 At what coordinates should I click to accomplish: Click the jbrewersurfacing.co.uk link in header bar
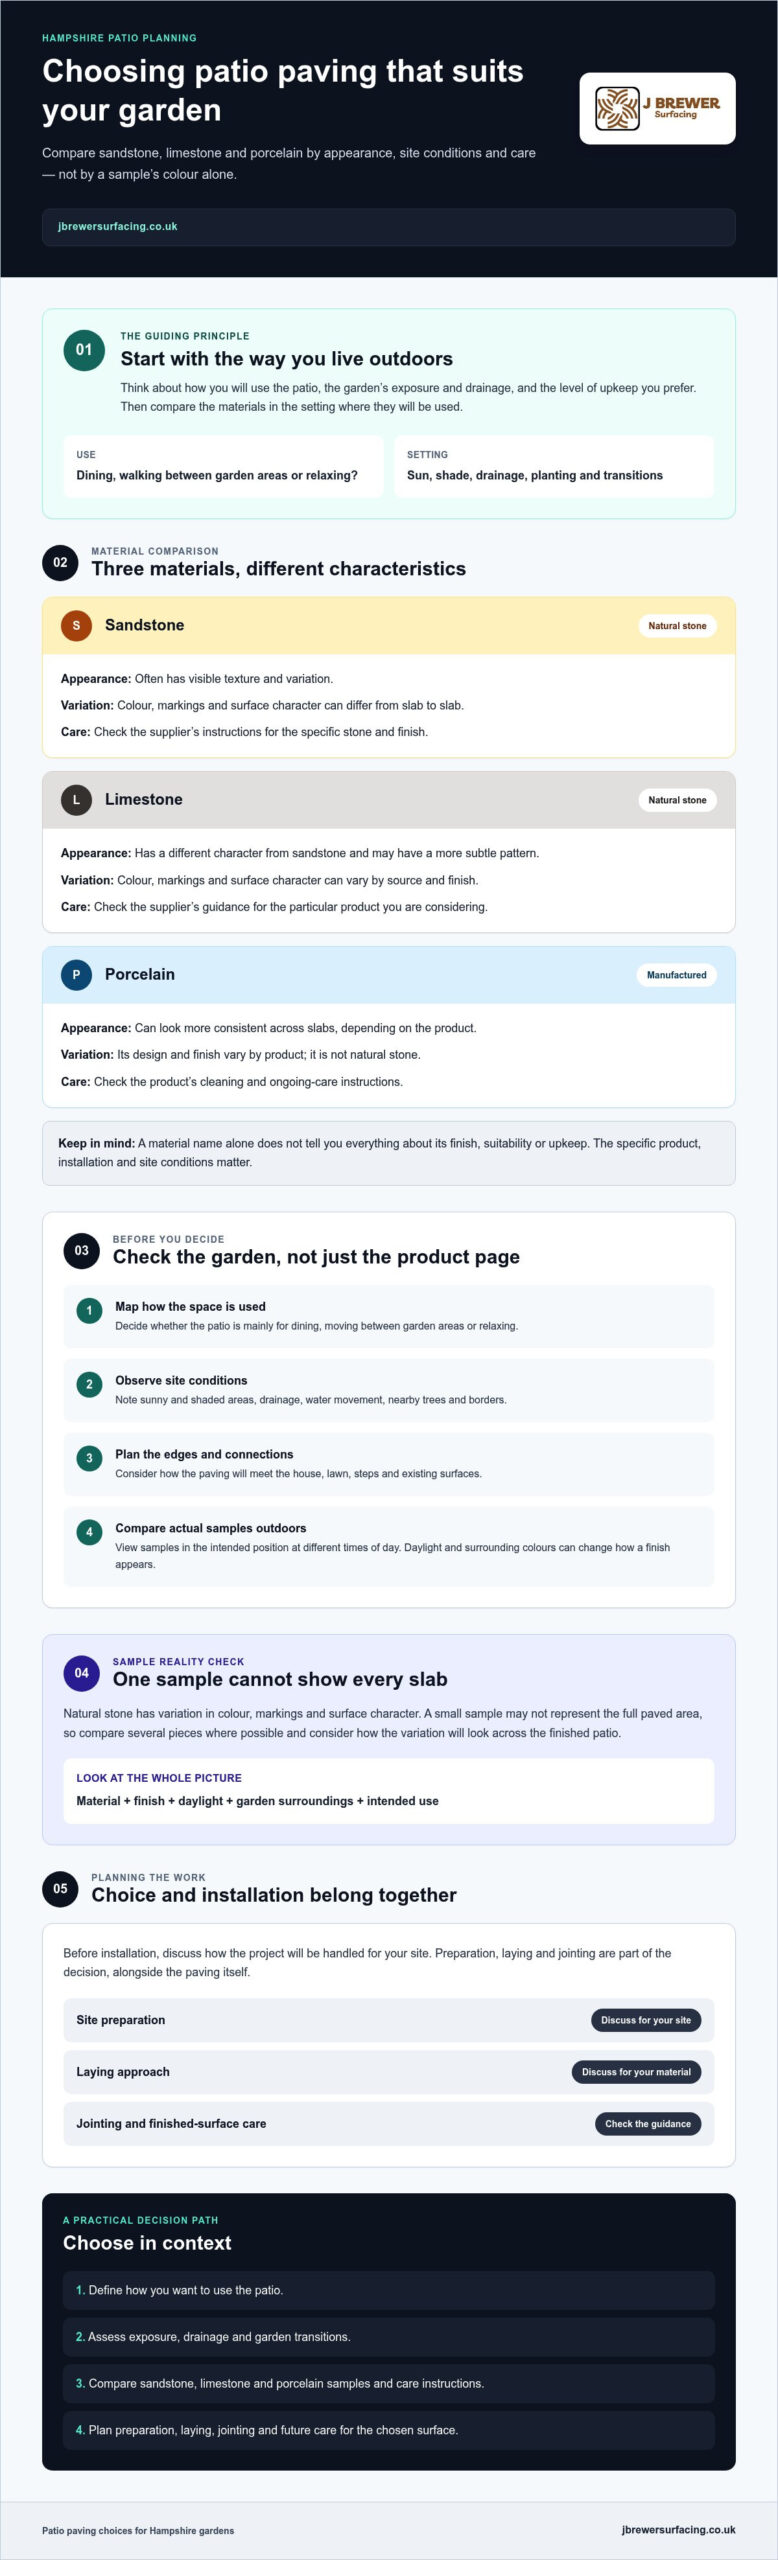click(118, 227)
